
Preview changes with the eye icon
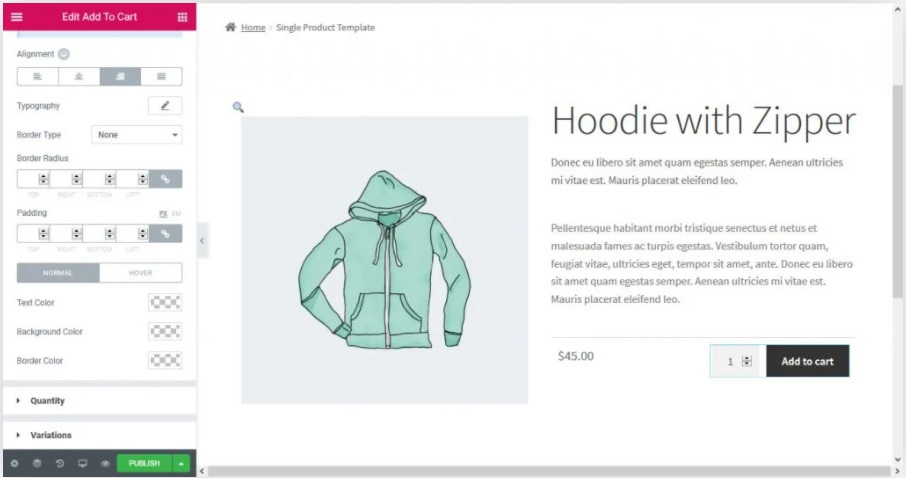[x=105, y=464]
